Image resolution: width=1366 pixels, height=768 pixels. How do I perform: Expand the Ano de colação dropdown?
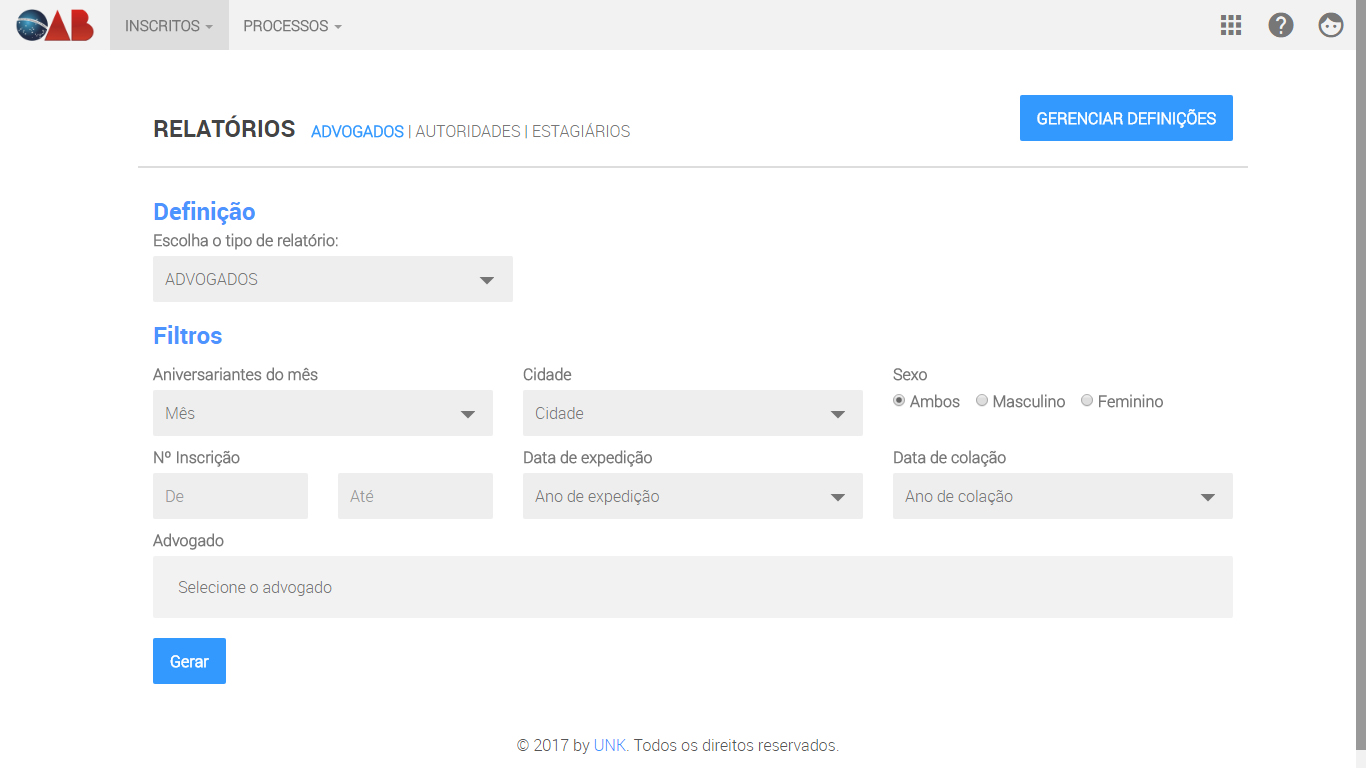coord(1062,496)
